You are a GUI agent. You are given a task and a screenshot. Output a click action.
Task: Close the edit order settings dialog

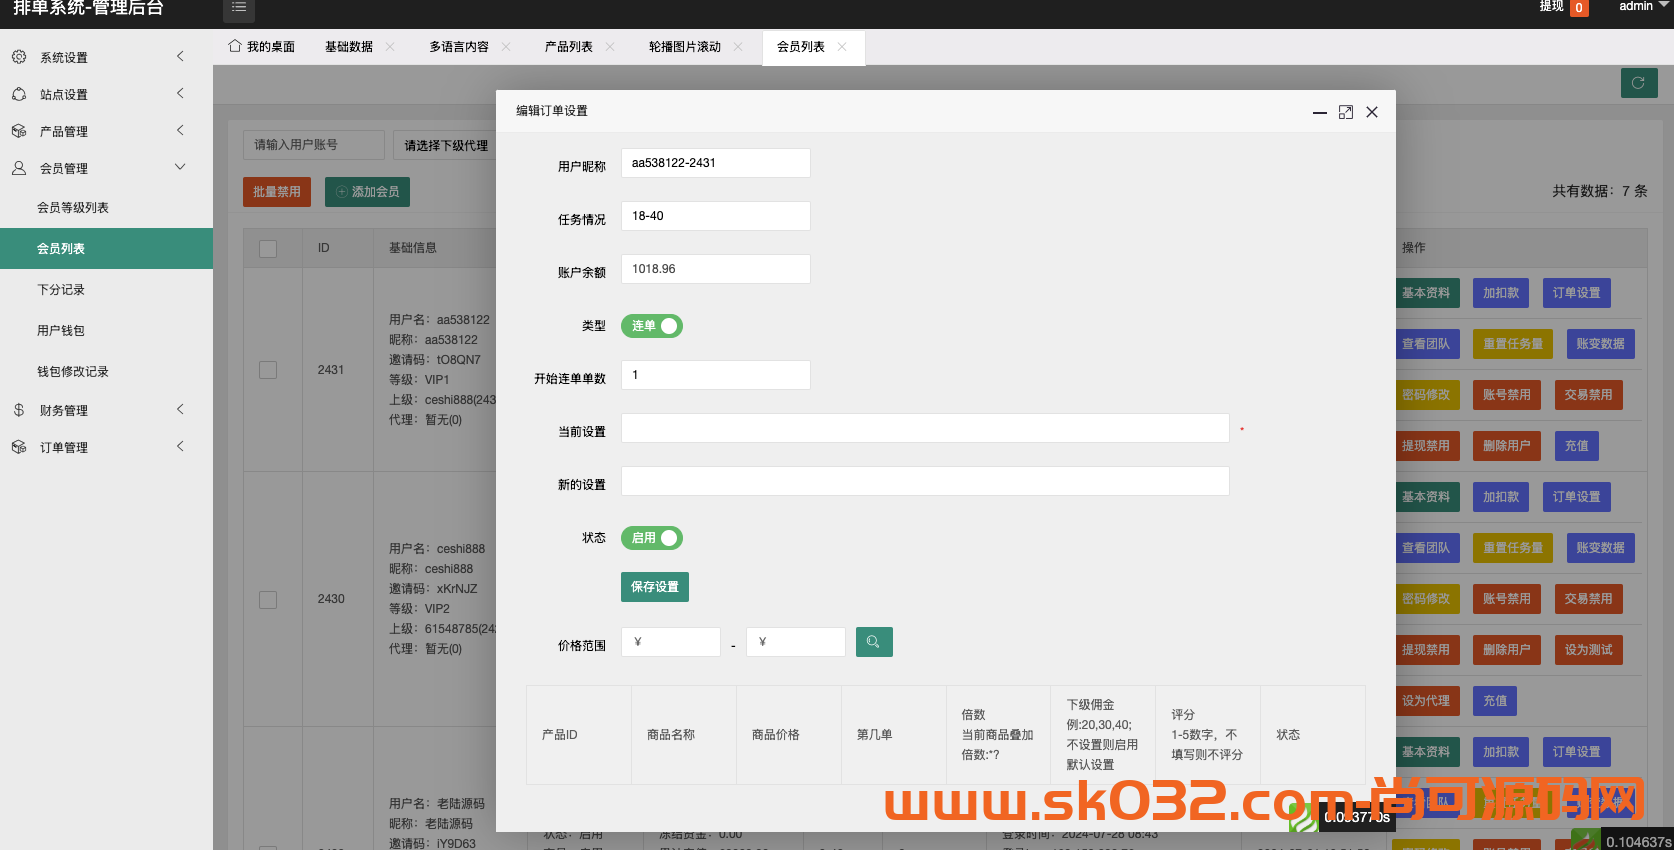click(1372, 112)
